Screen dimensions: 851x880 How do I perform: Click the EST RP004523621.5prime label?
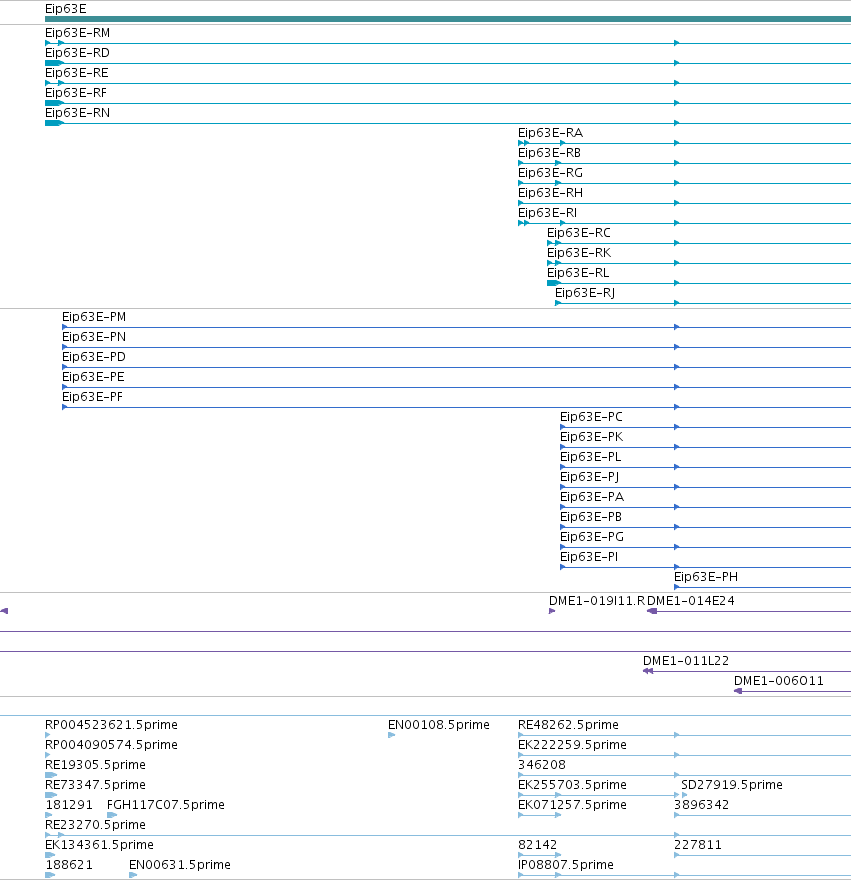point(111,725)
